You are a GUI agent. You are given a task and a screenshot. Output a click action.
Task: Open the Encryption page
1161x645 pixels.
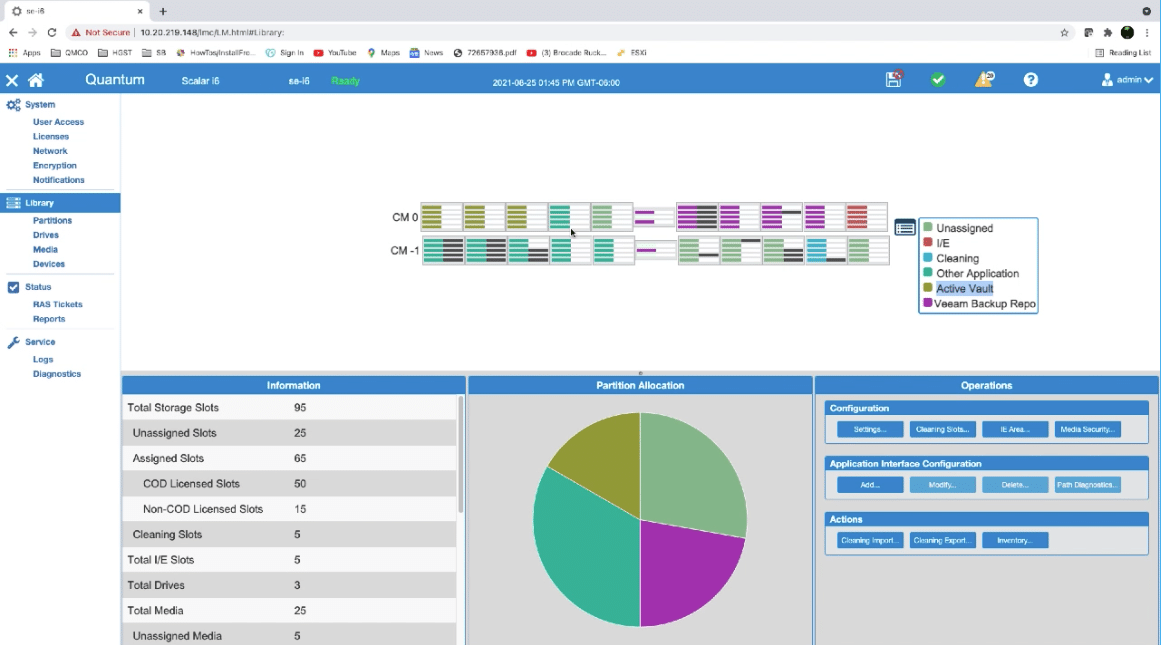click(x=54, y=165)
